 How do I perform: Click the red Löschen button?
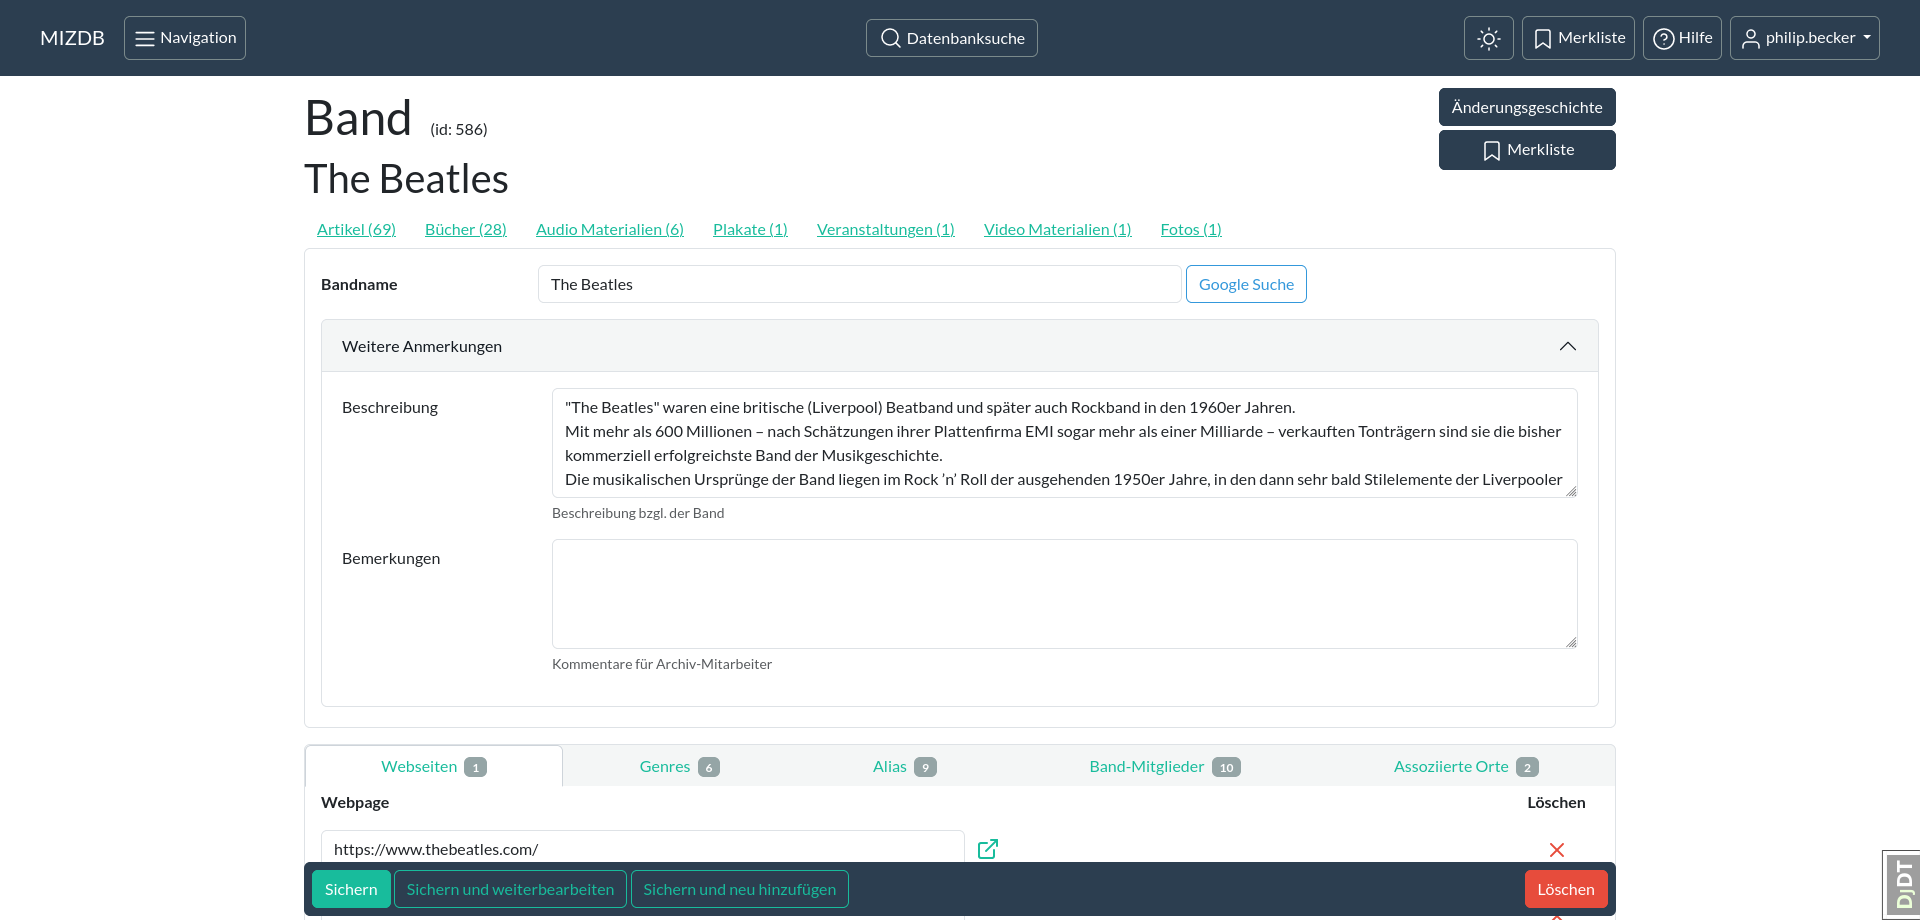point(1566,889)
